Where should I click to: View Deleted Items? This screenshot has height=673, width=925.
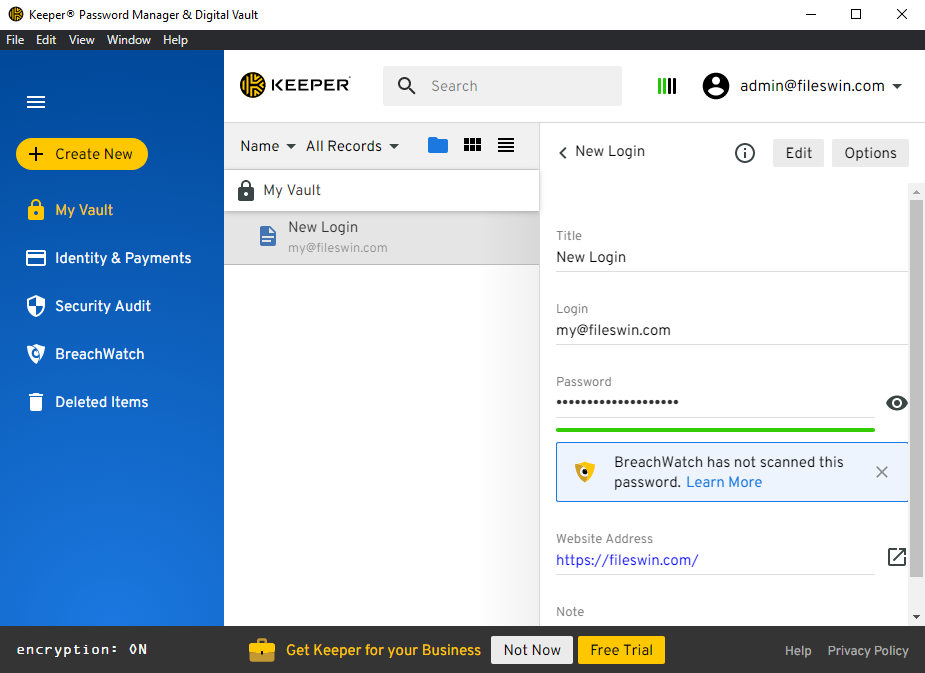point(87,402)
